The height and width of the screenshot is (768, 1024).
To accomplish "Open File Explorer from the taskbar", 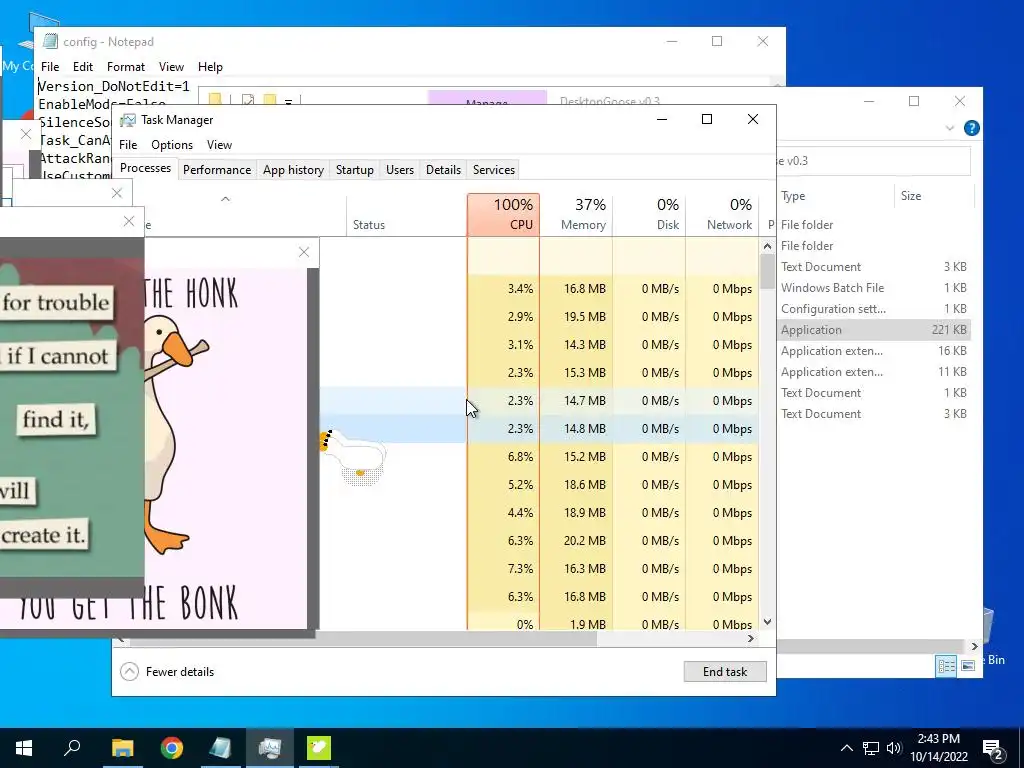I will (x=122, y=748).
